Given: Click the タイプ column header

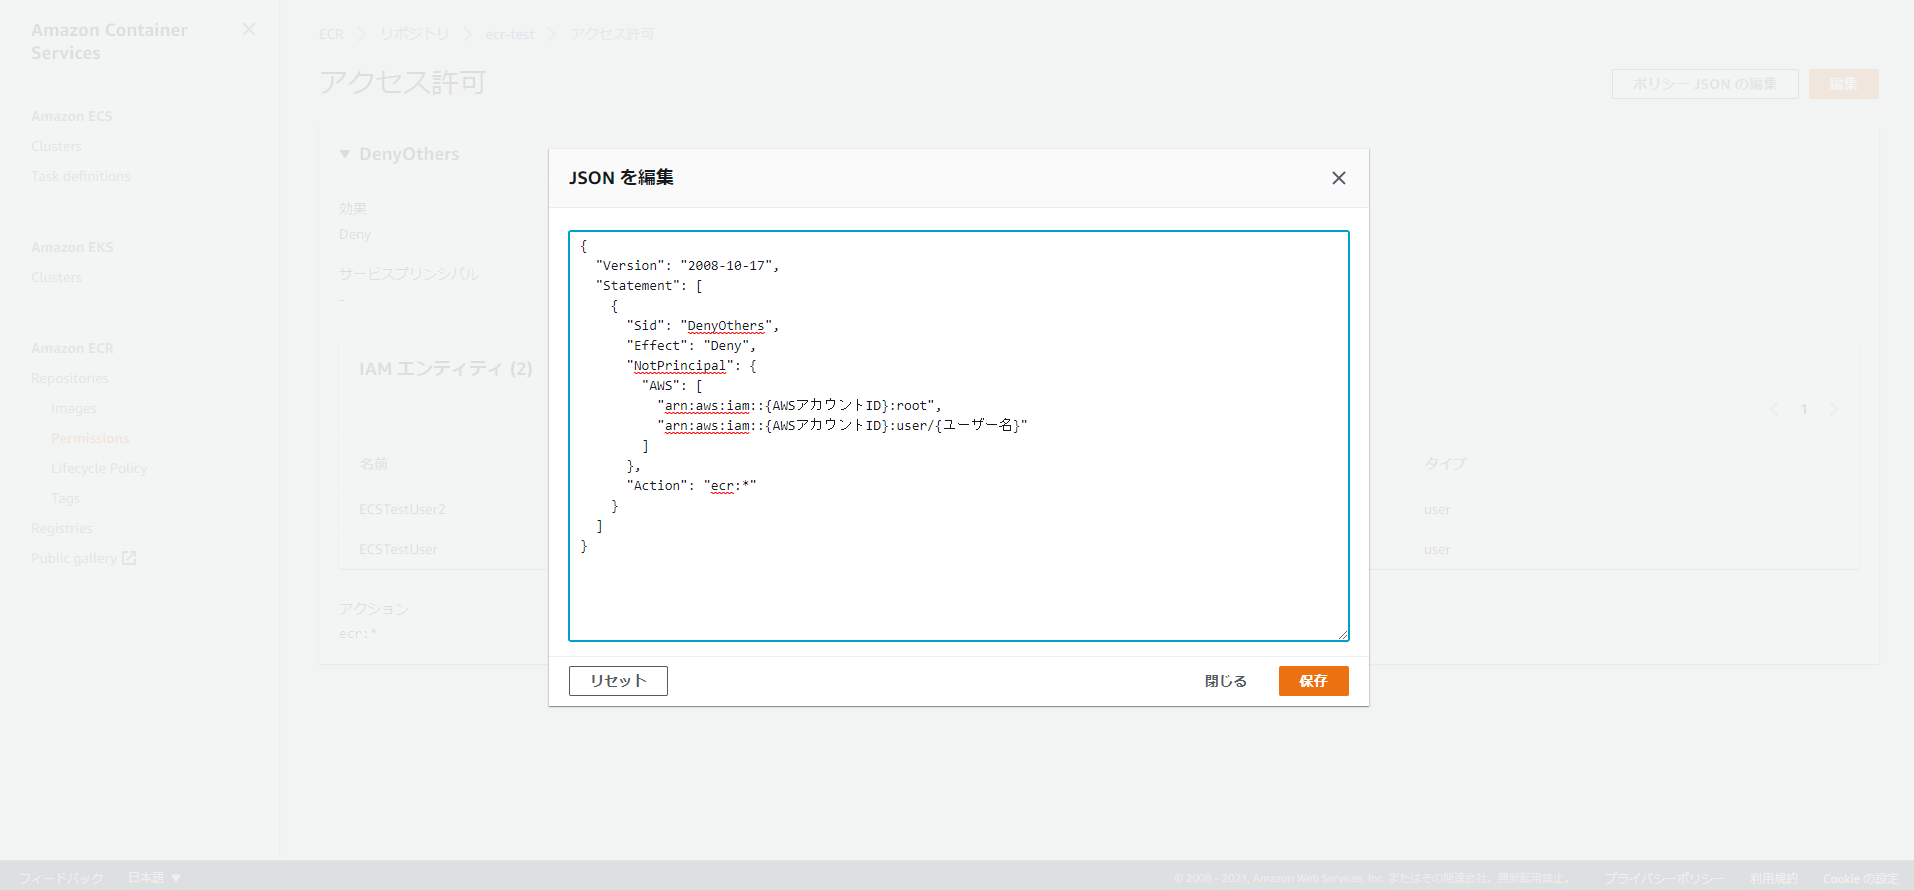Looking at the screenshot, I should tap(1445, 464).
